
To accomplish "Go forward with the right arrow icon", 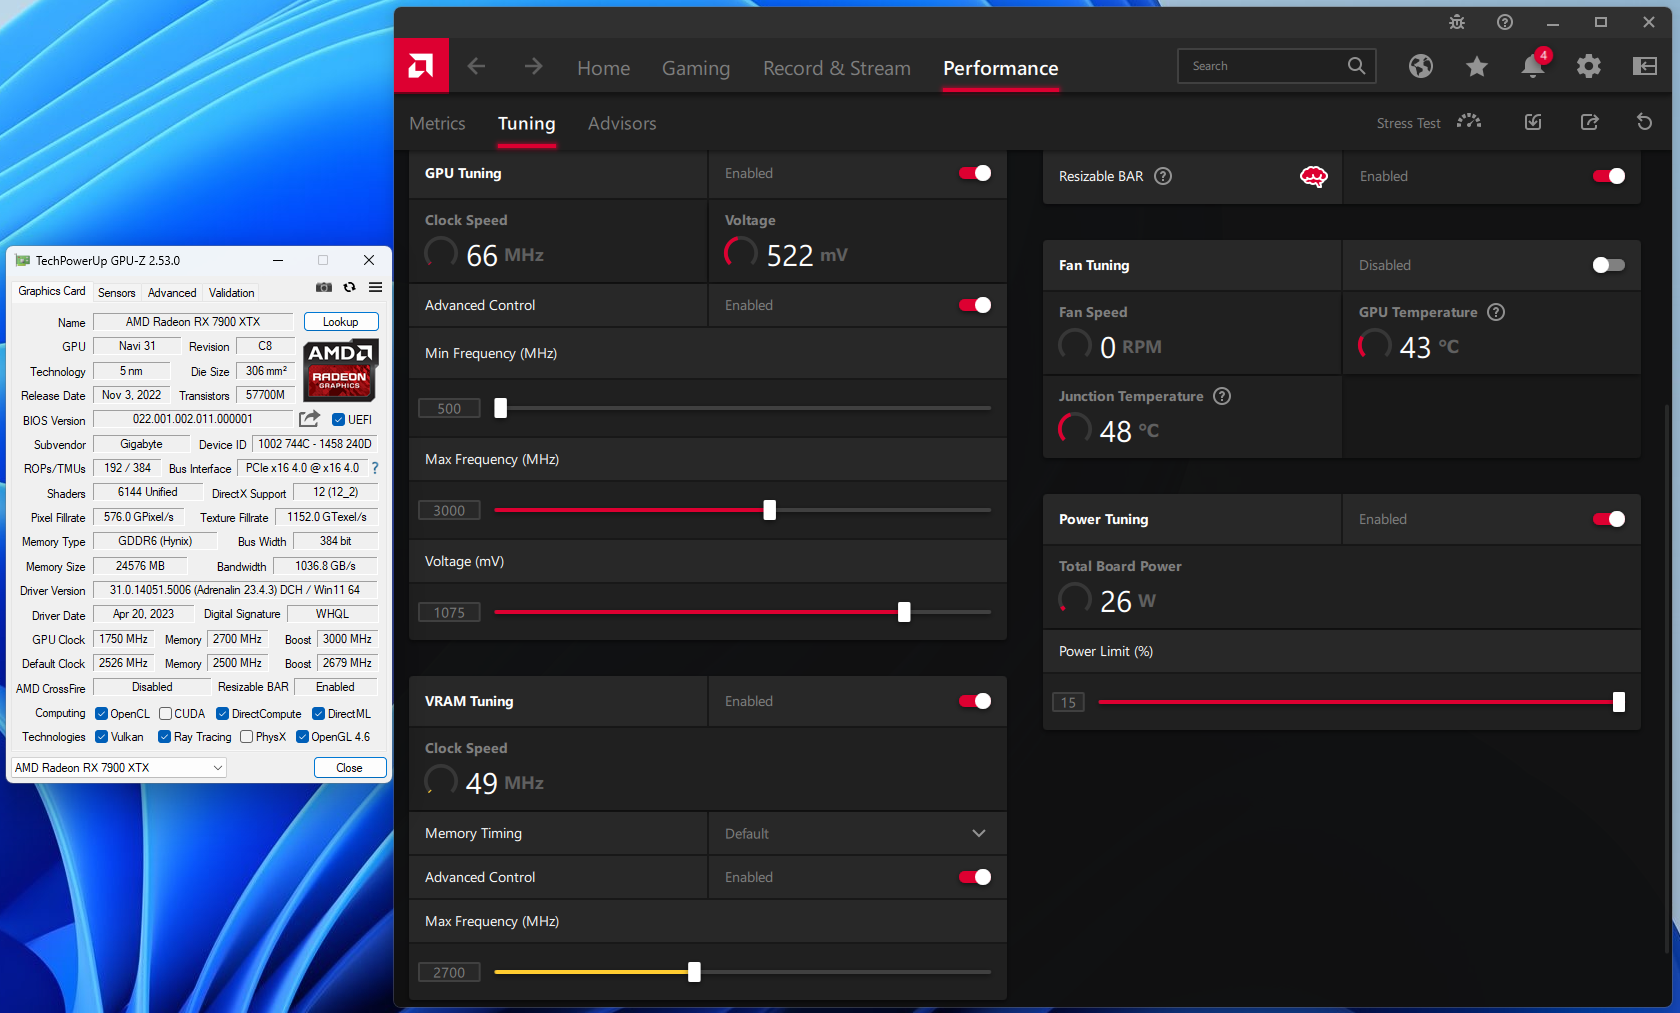I will pos(533,66).
